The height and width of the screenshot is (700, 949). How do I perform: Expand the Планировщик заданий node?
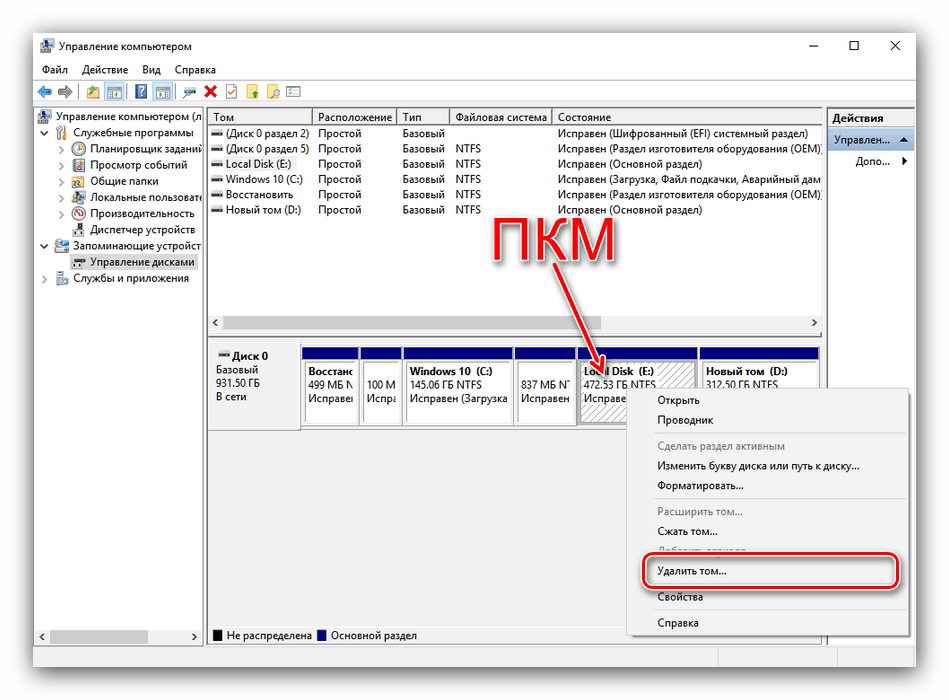point(61,149)
